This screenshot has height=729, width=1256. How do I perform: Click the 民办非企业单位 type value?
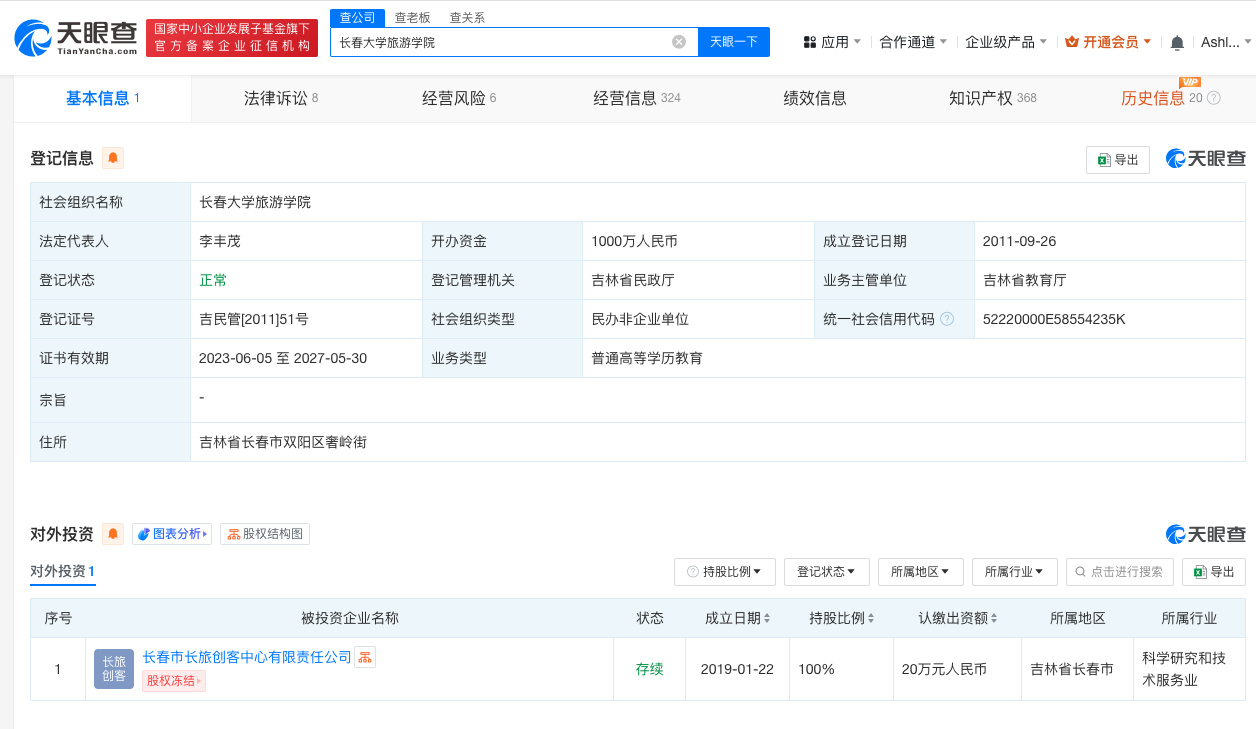[x=640, y=319]
